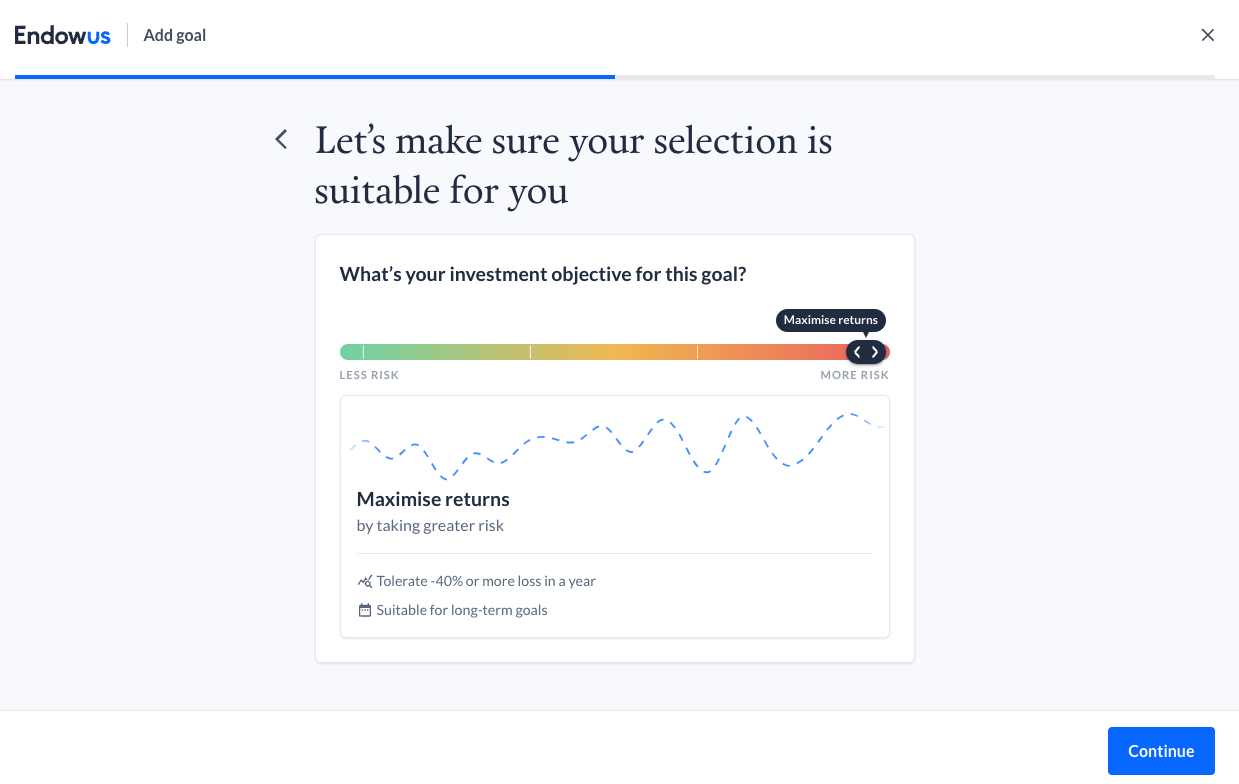Select the Add goal header title
1239x784 pixels.
click(175, 35)
